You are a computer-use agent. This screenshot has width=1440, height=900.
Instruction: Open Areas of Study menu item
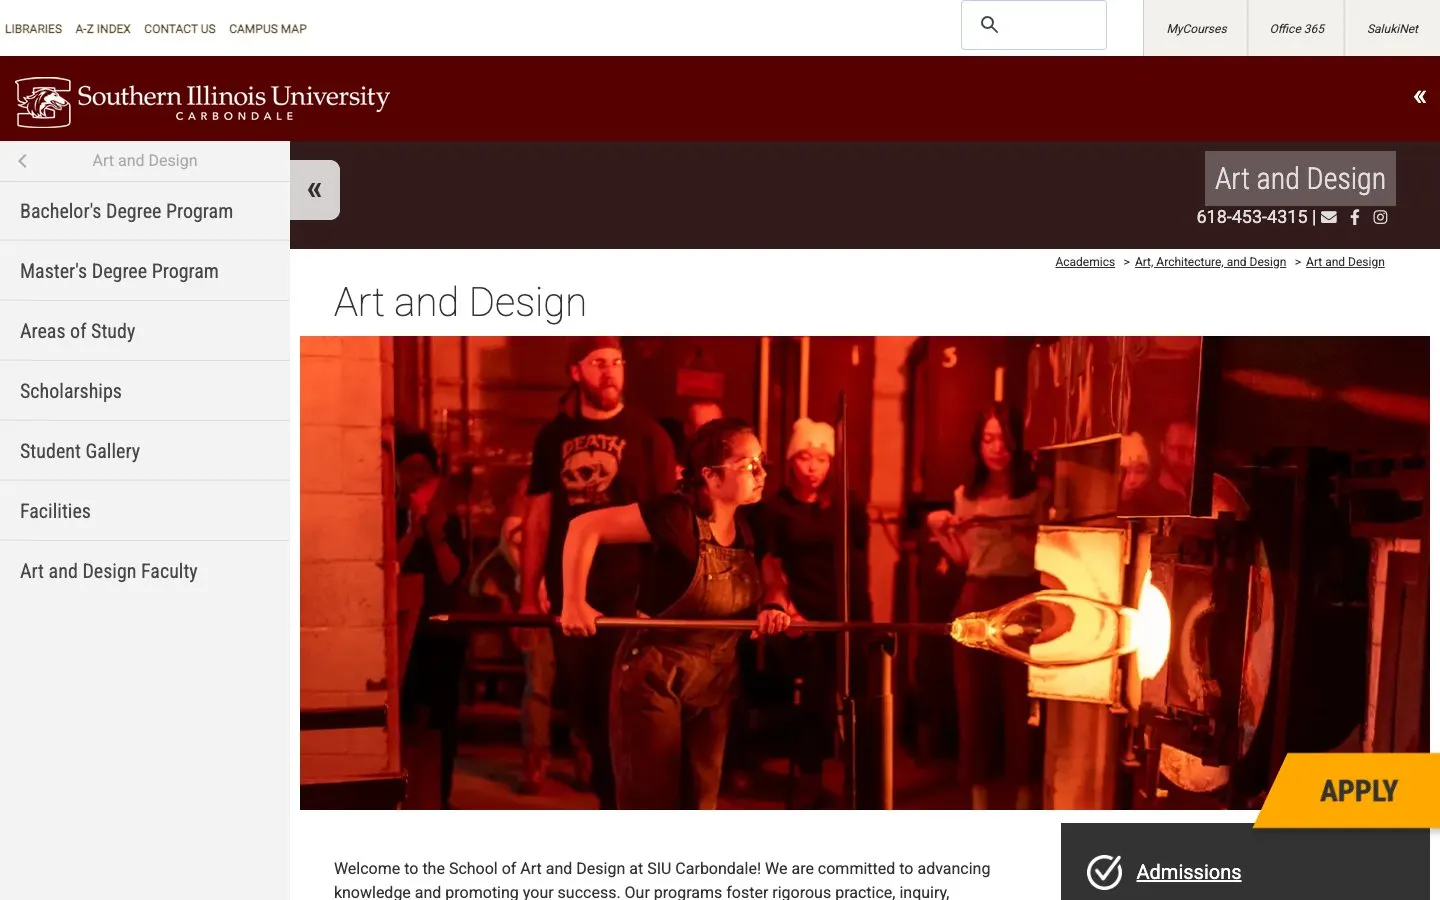pos(145,331)
